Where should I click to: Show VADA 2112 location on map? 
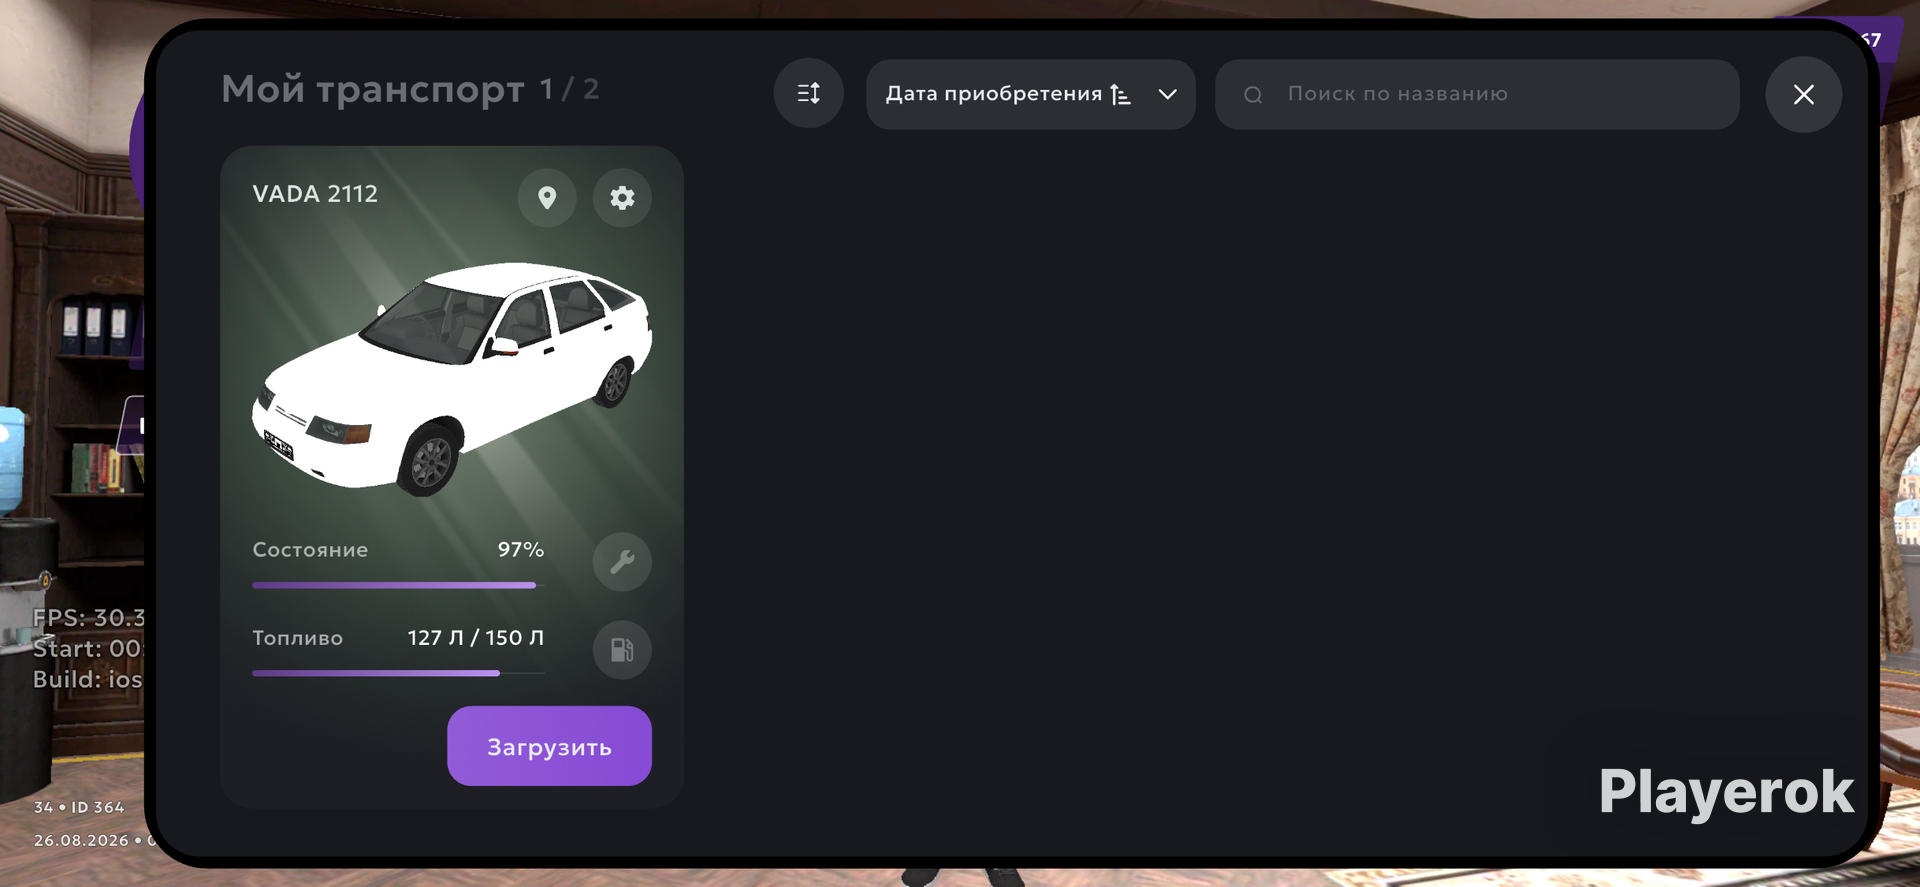click(x=547, y=198)
